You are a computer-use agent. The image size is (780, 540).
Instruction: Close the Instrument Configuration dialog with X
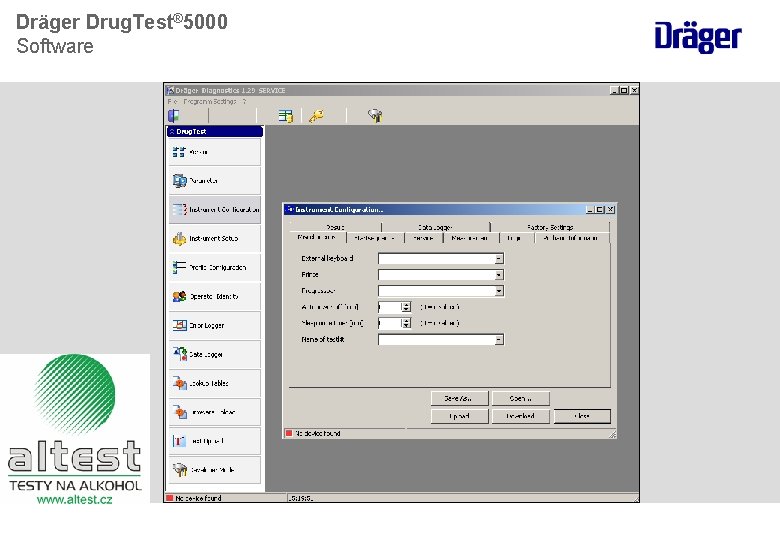611,210
